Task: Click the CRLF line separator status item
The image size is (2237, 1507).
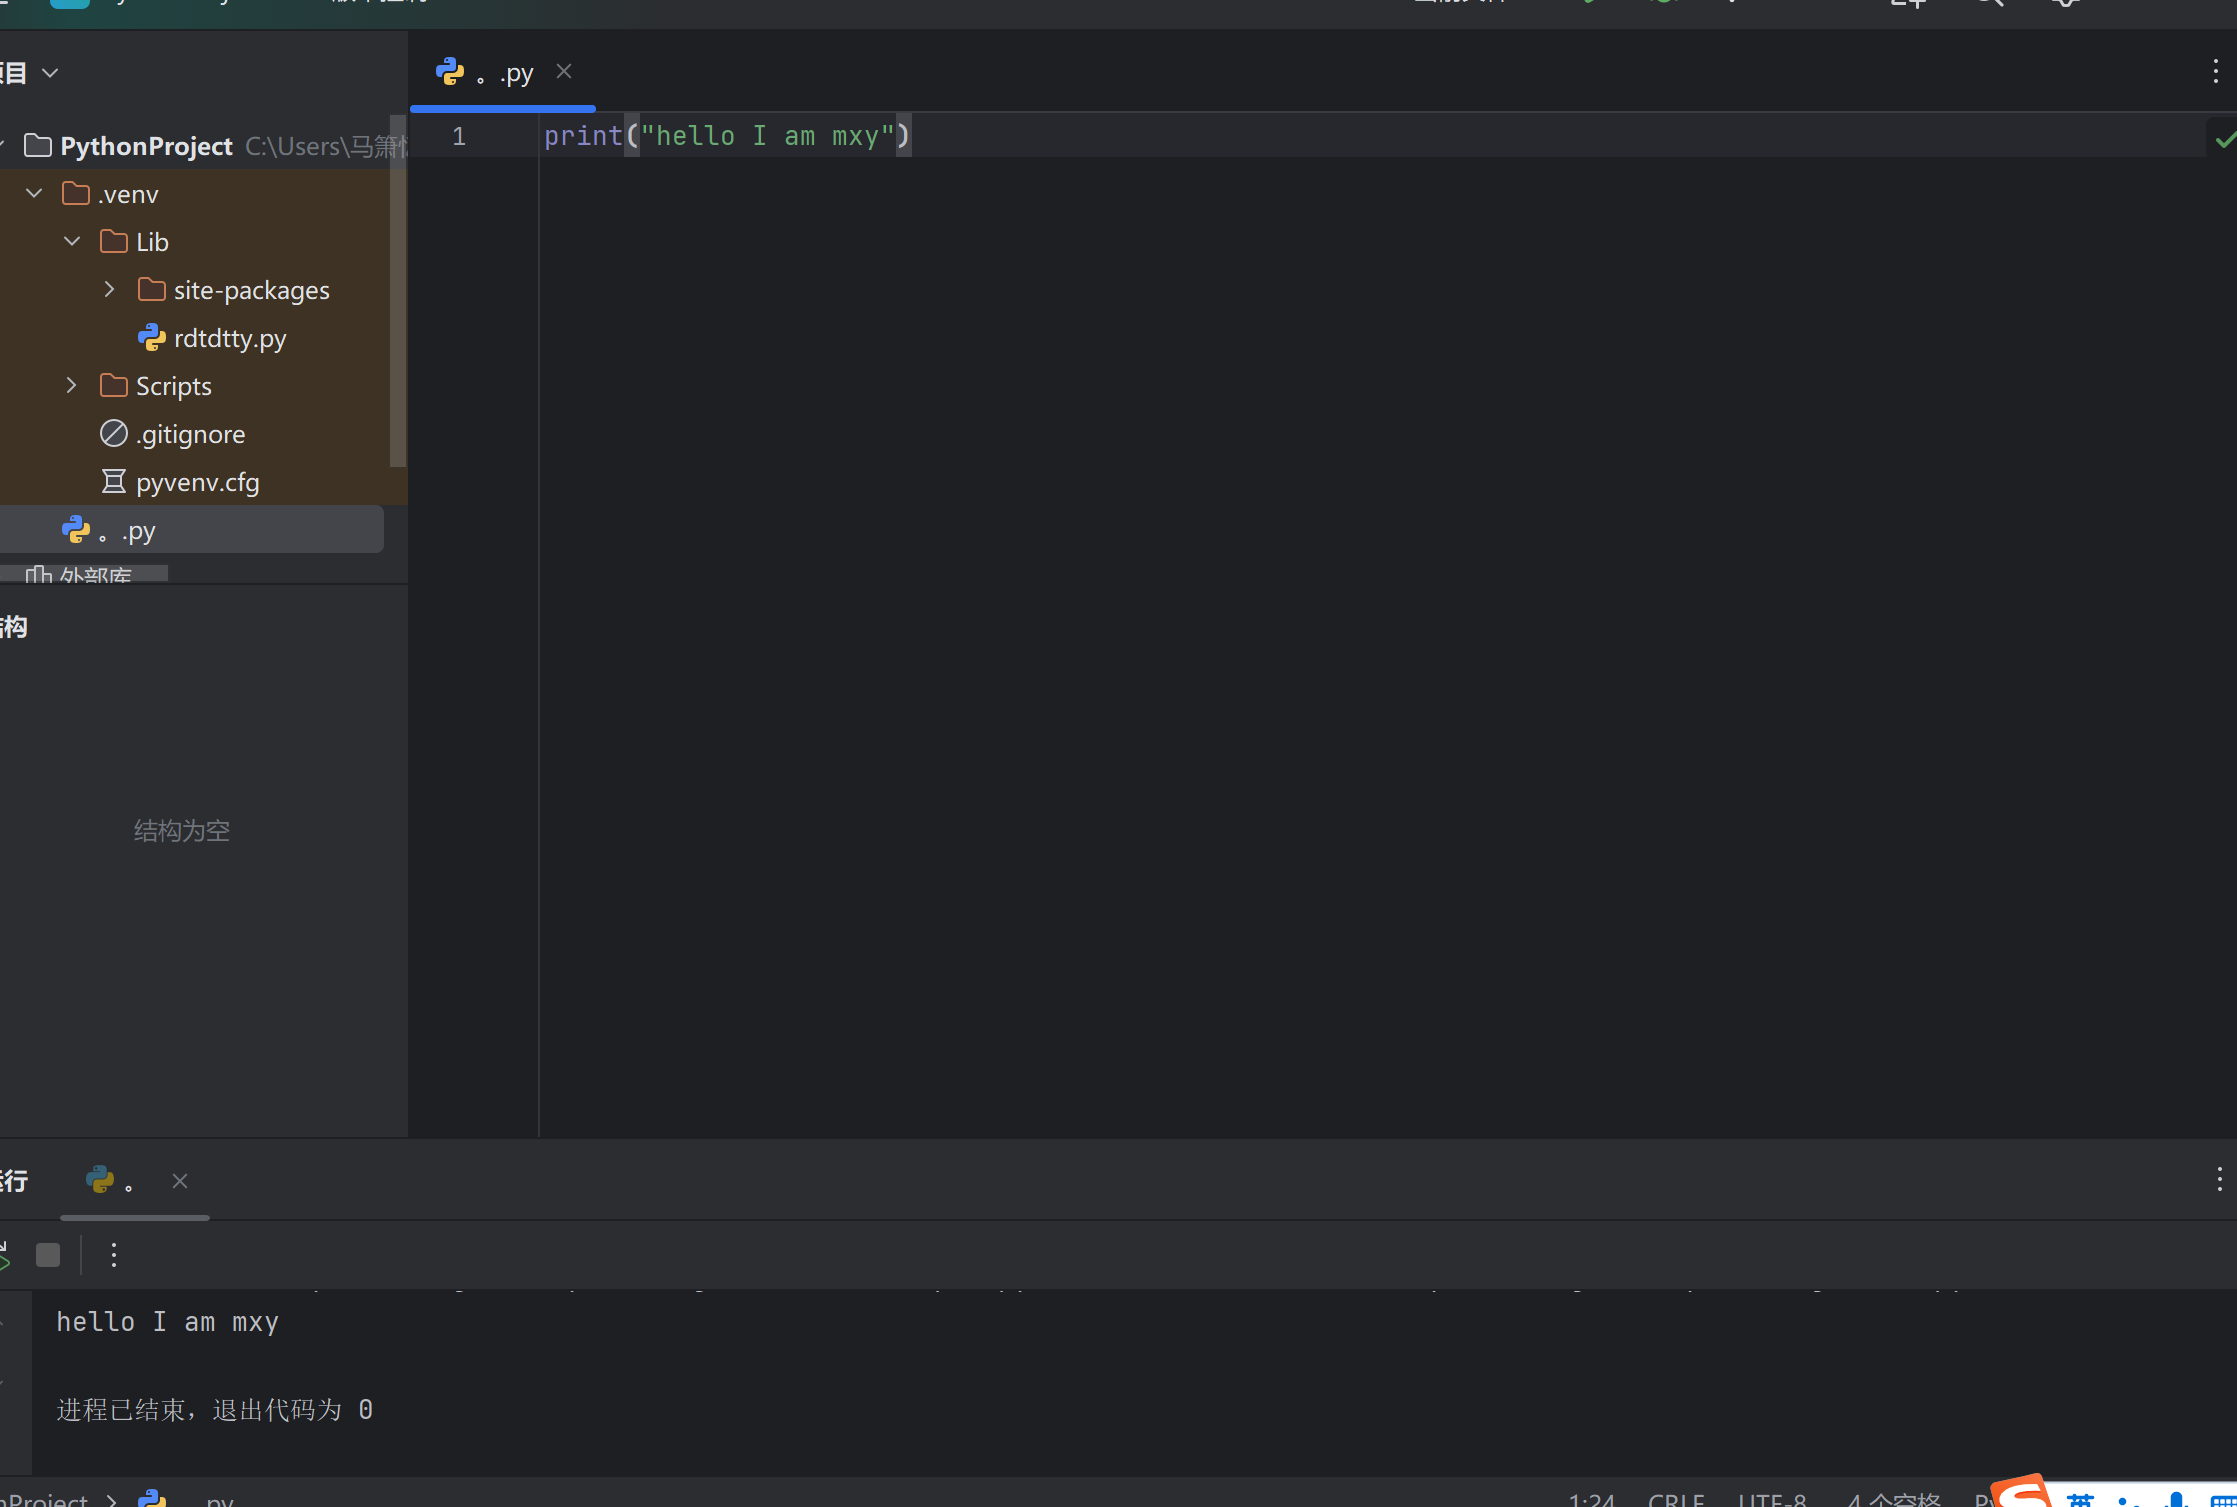Action: coord(1676,1499)
